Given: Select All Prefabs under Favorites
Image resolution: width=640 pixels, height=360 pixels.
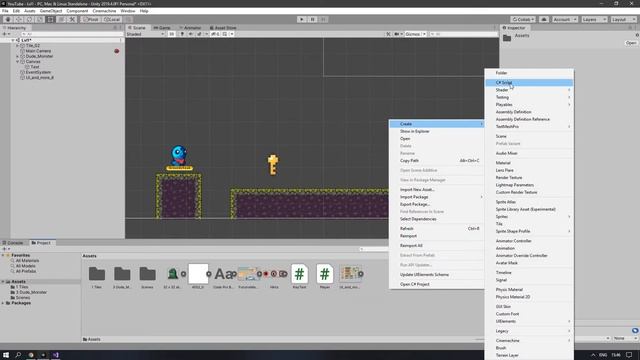Looking at the screenshot, I should coord(26,271).
